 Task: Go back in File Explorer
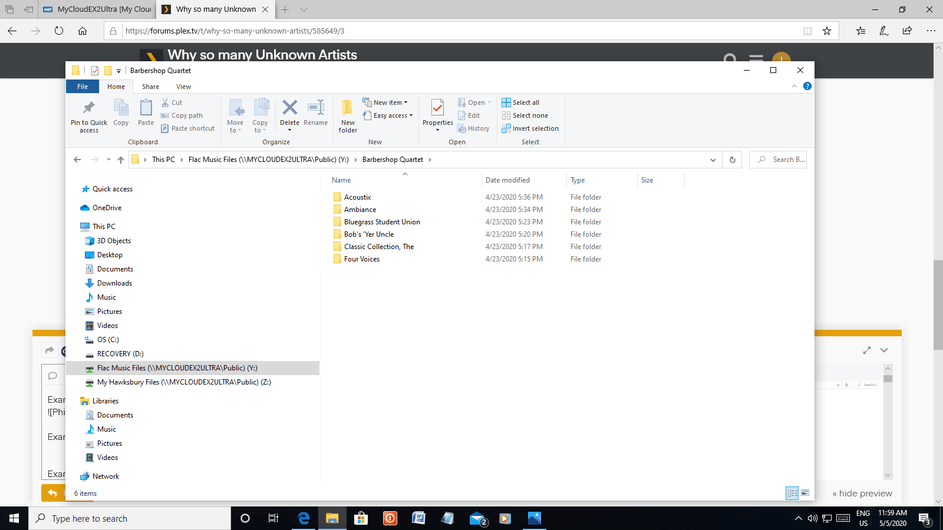[78, 159]
